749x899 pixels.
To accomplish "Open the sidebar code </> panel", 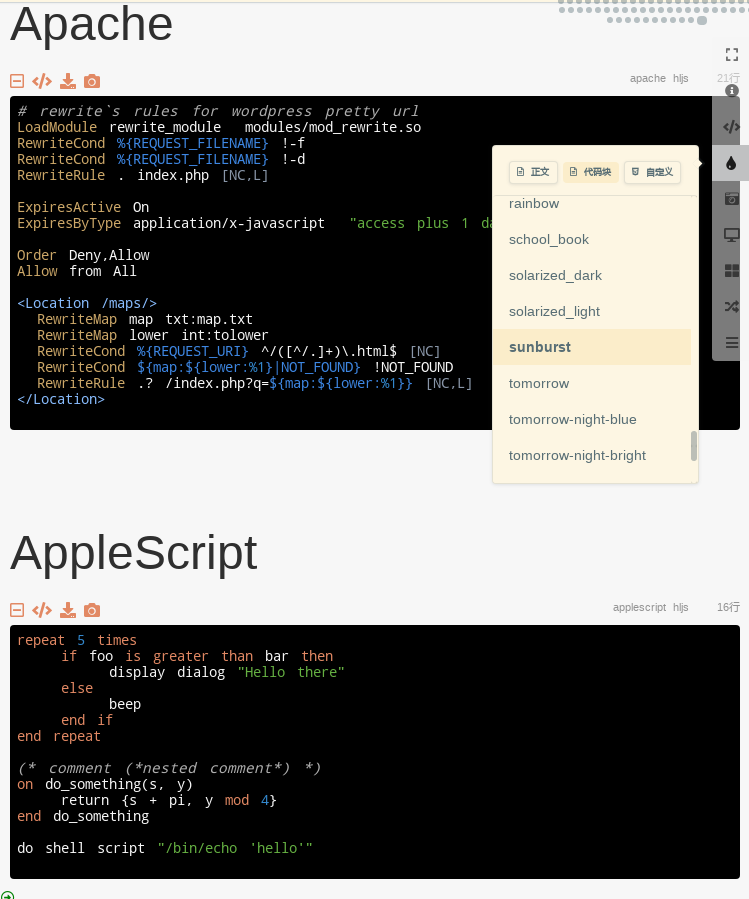I will coord(731,127).
